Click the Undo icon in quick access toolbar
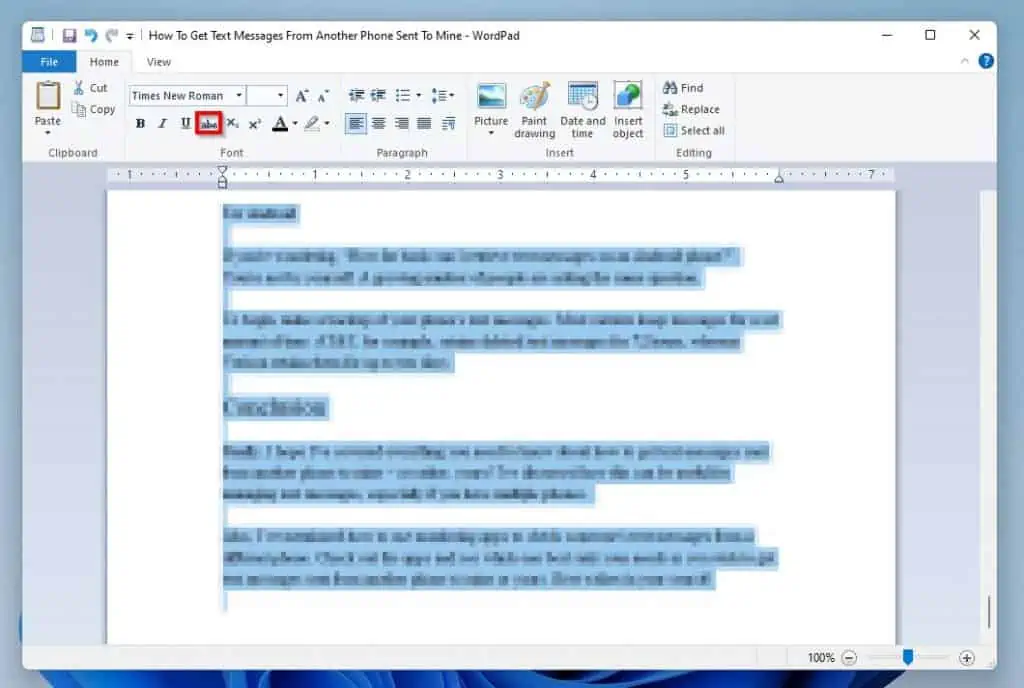Viewport: 1024px width, 688px height. 89,35
